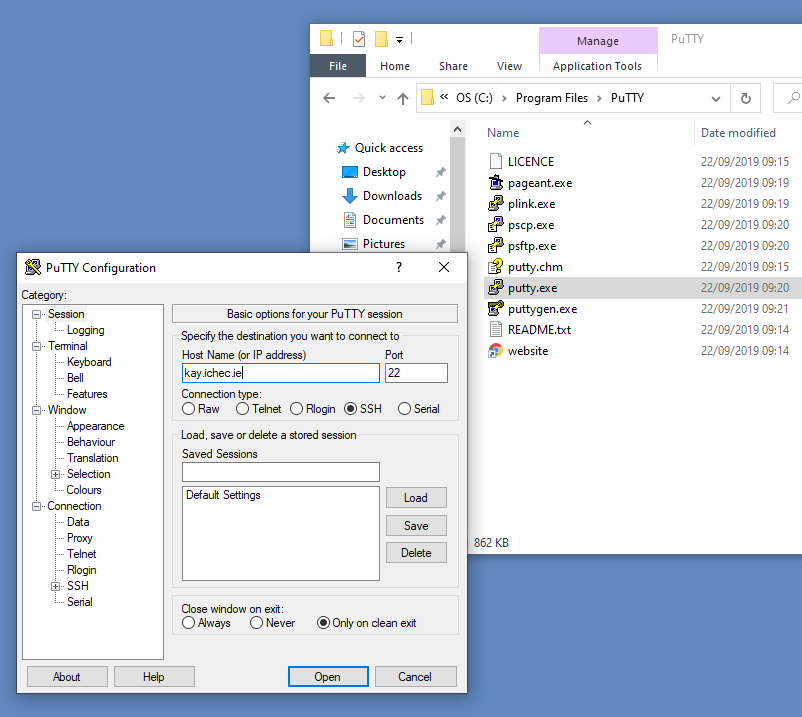
Task: Click the question mark help button in PuTTY
Action: point(399,267)
